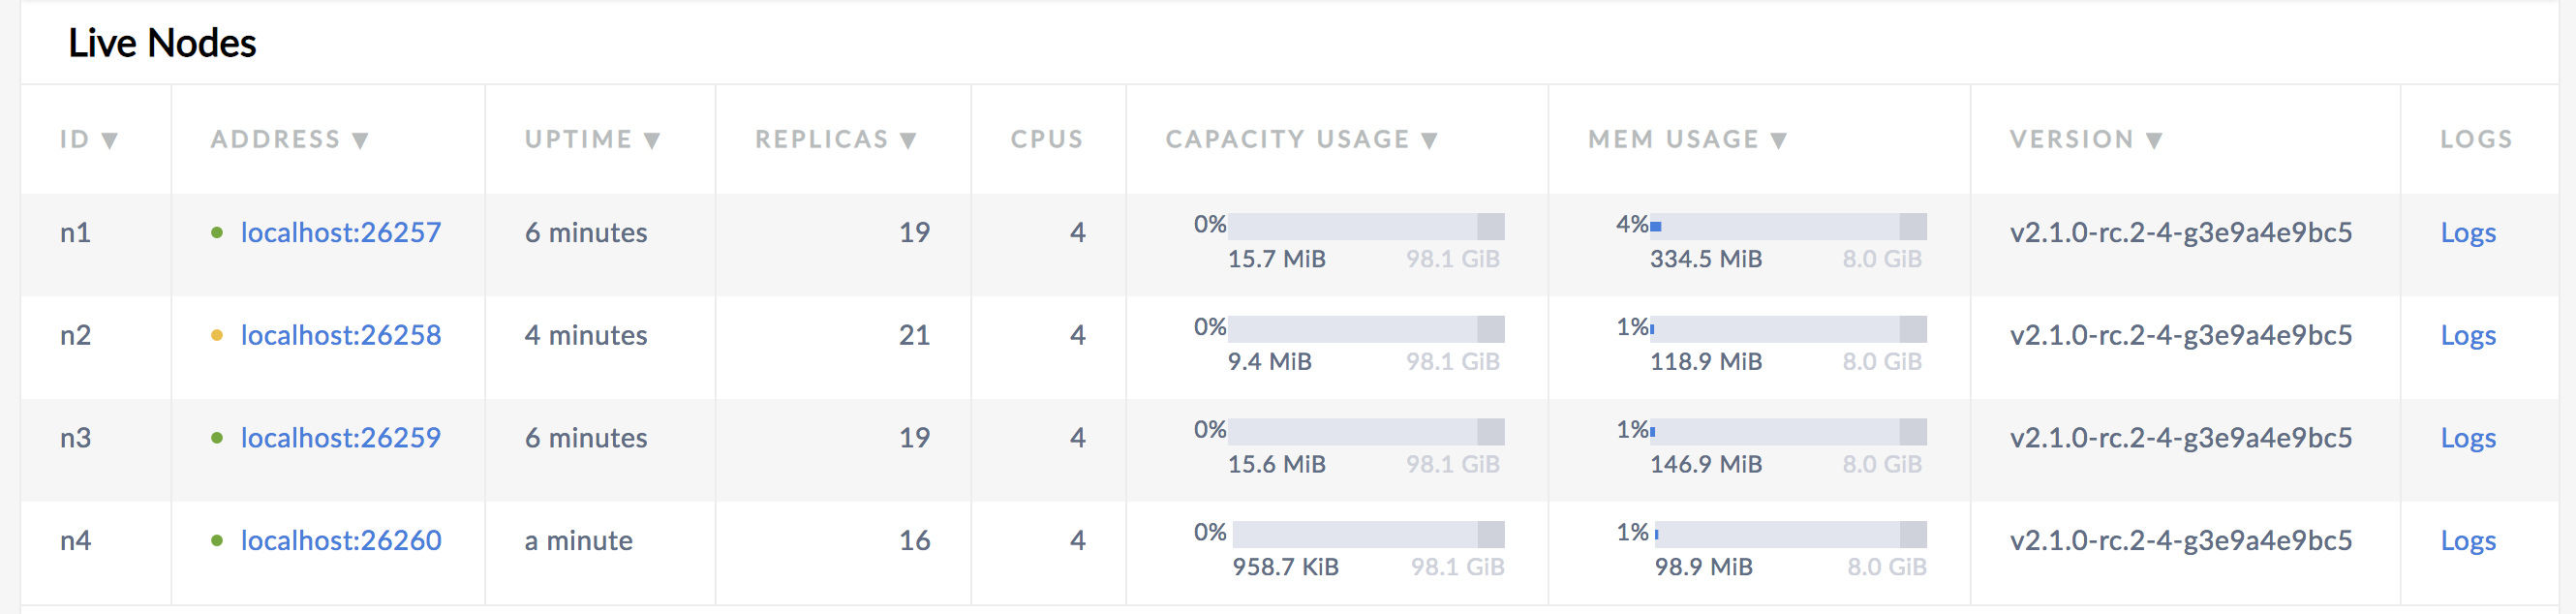Open Logs for node n4
This screenshot has width=2576, height=614.
[x=2467, y=541]
